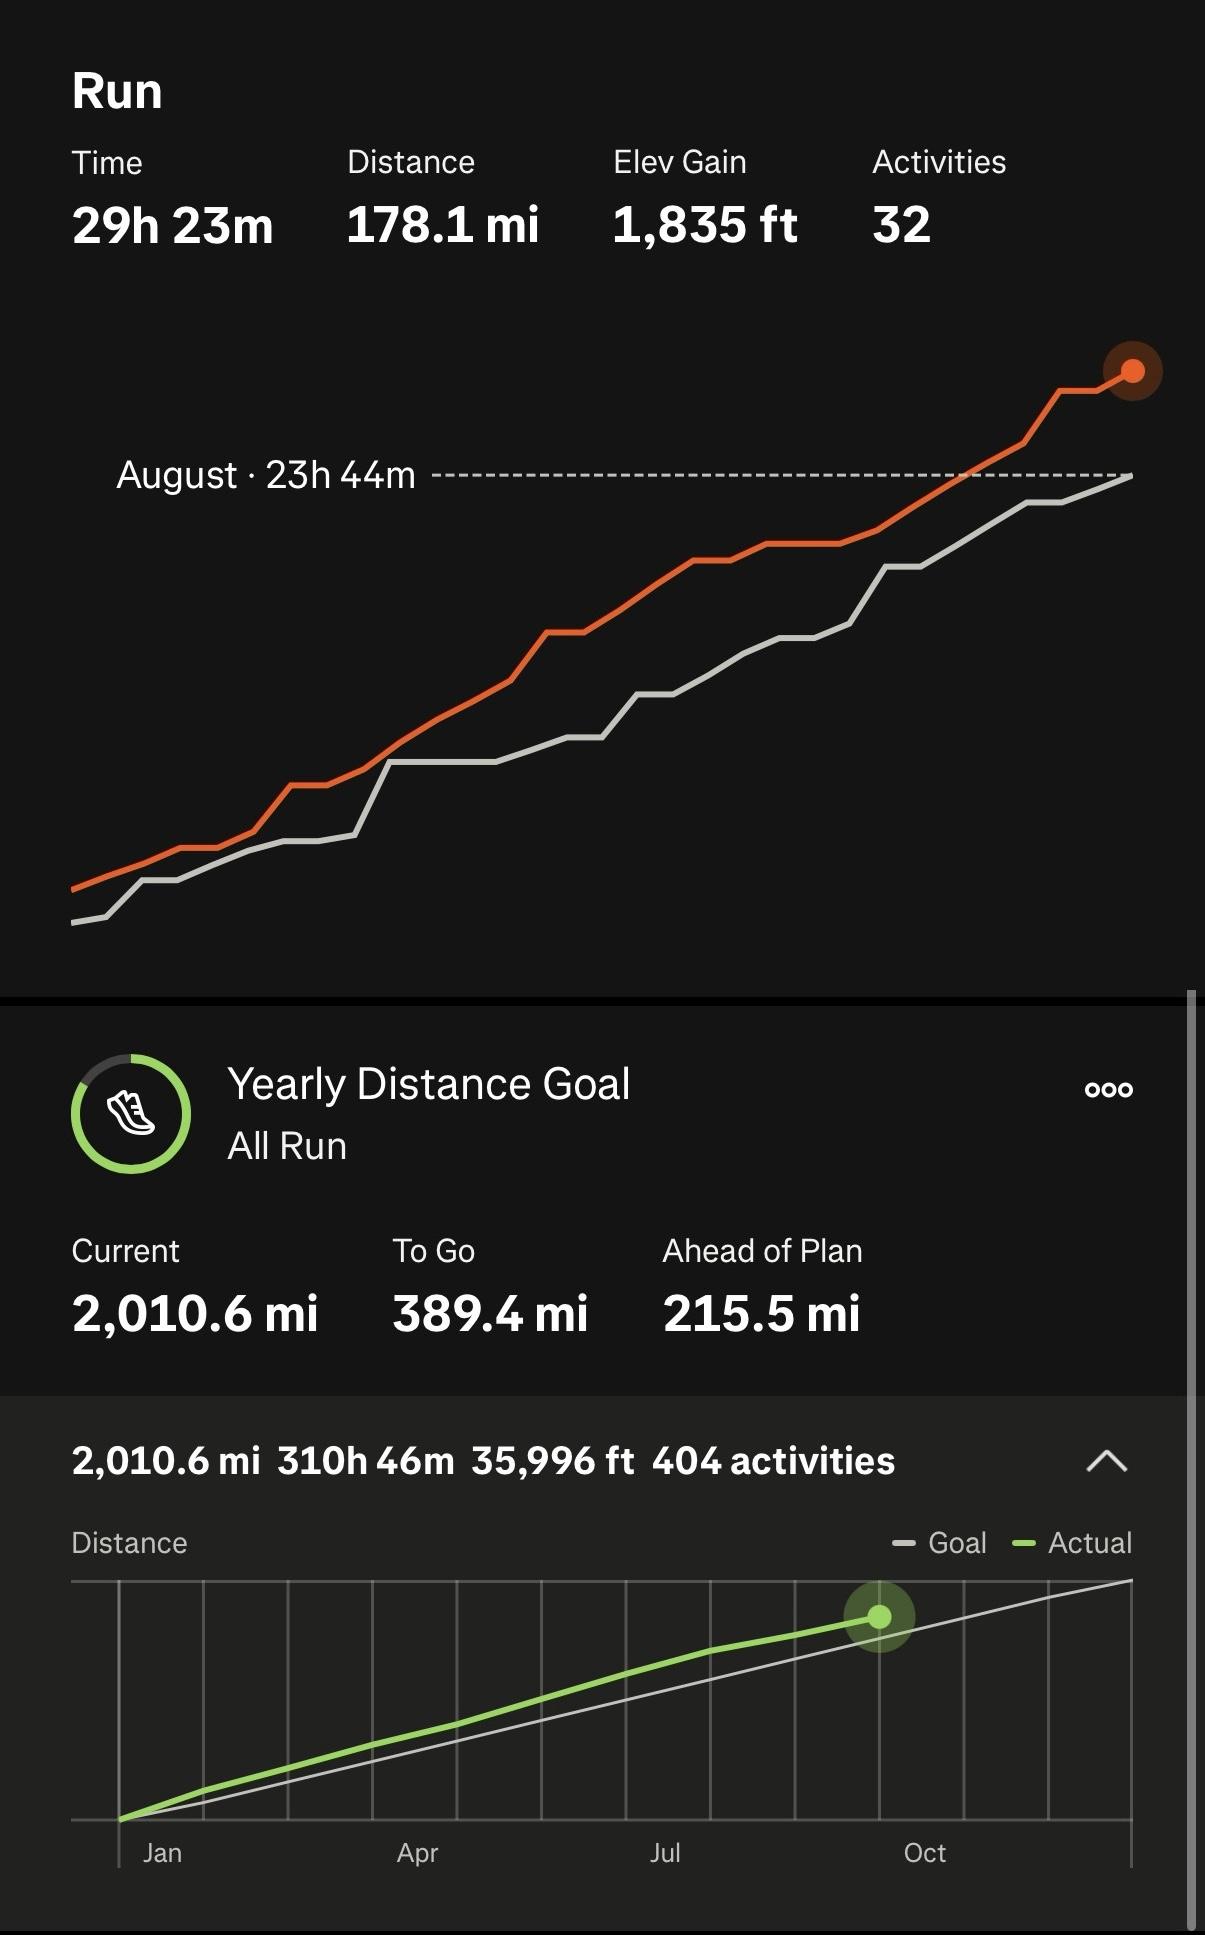Viewport: 1205px width, 1935px height.
Task: Collapse the yearly goal details chevron
Action: (x=1106, y=1461)
